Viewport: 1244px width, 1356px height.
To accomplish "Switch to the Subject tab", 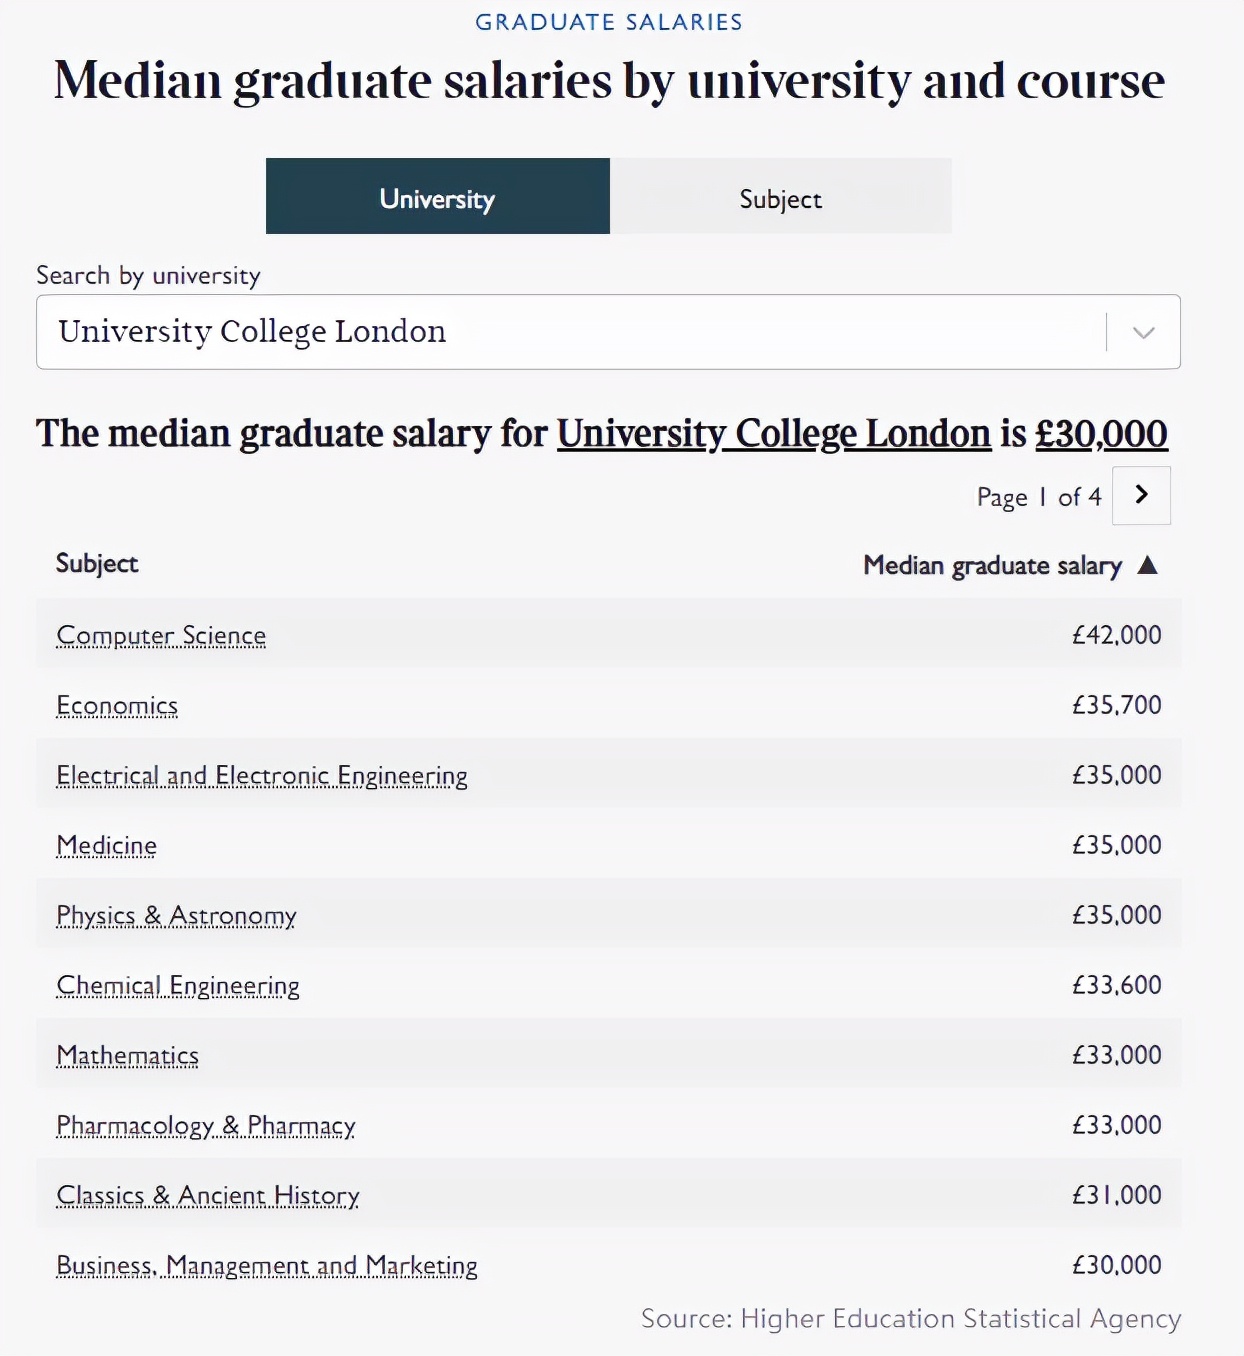I will [x=780, y=198].
